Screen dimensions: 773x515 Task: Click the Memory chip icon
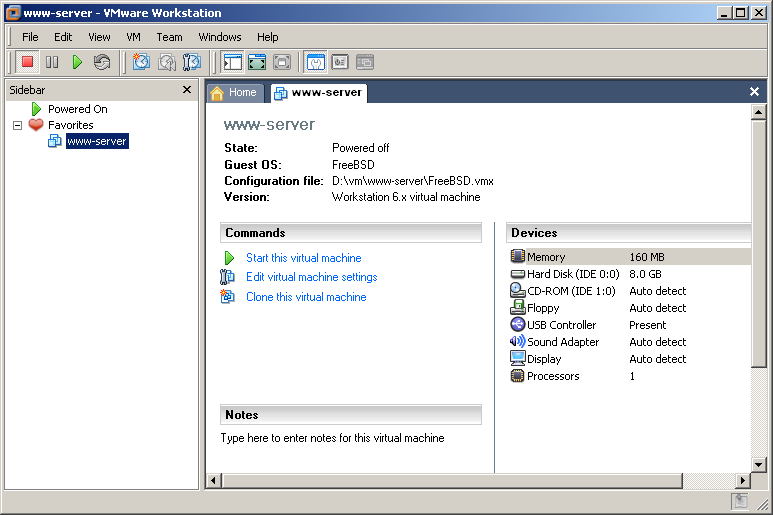click(x=517, y=256)
